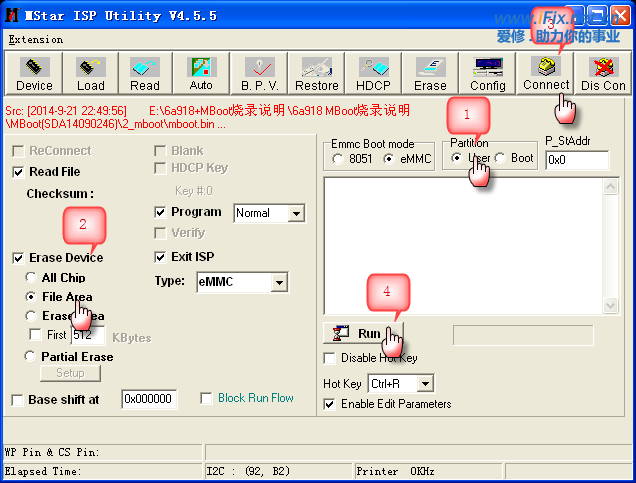Open the Load file toolbar button
Screen dimensions: 636x483
click(x=90, y=74)
